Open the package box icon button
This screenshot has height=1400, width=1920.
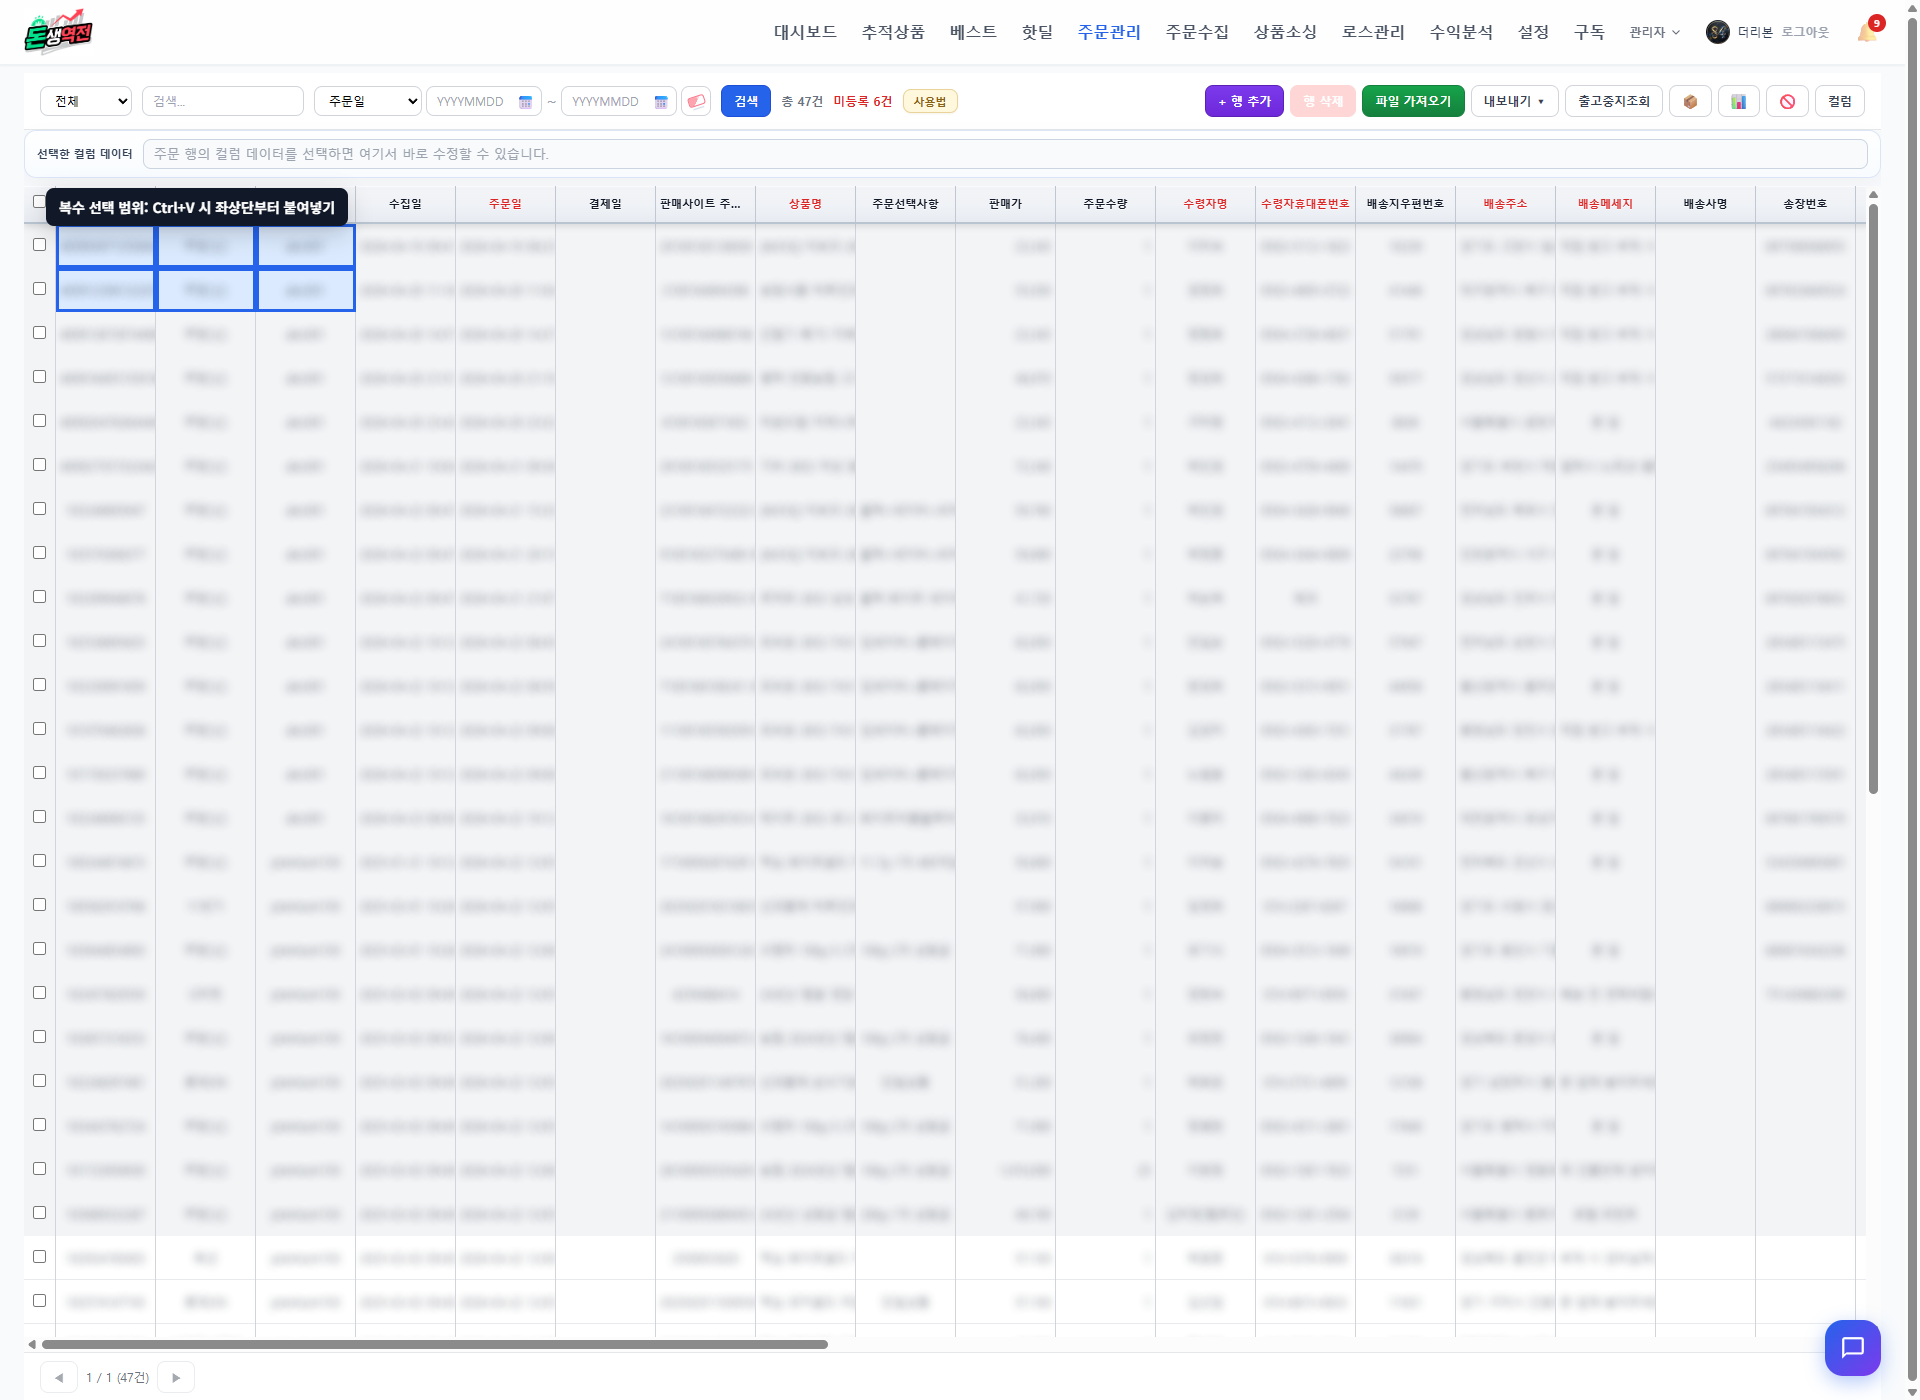[x=1690, y=101]
